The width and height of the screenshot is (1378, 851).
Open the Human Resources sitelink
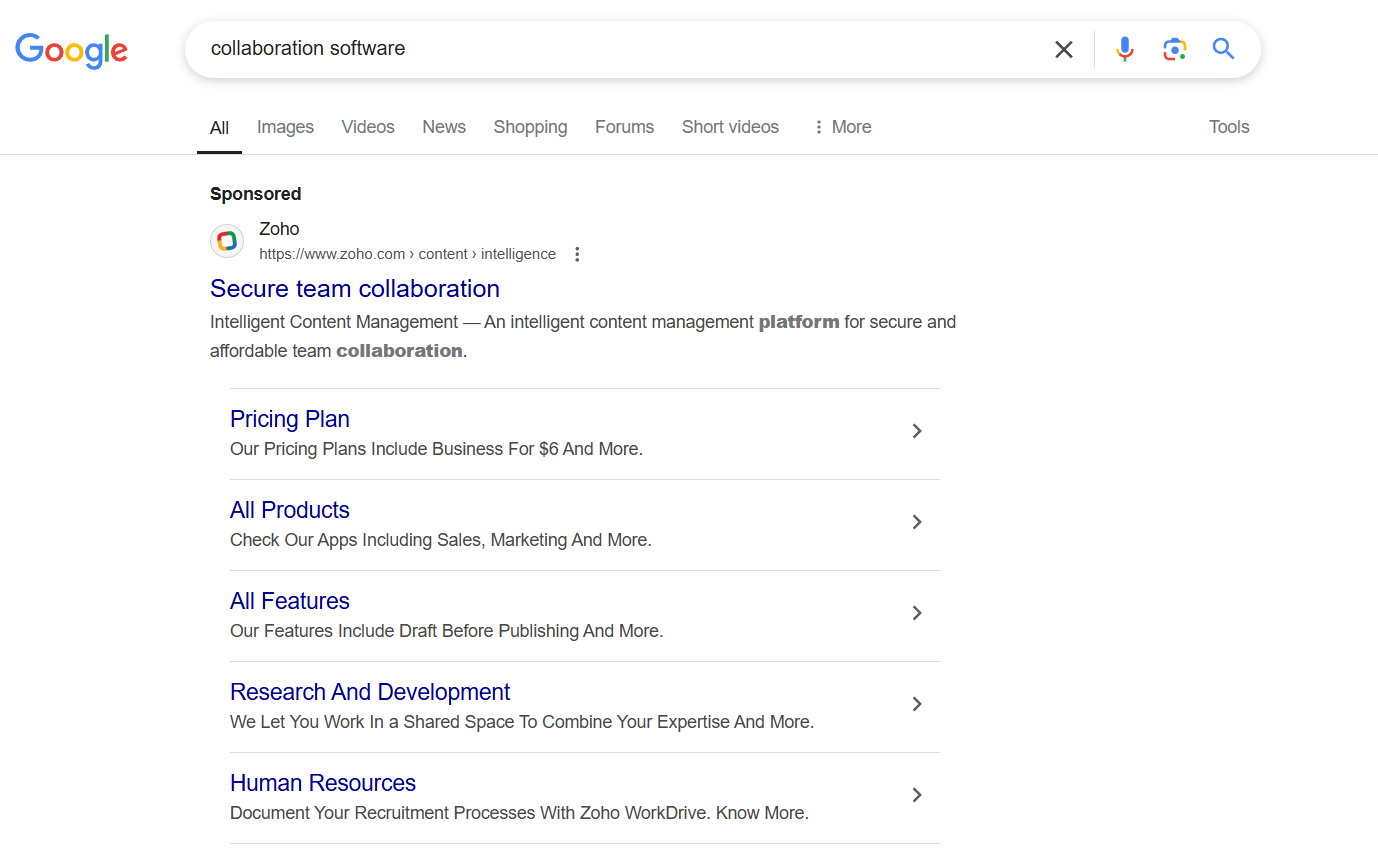tap(323, 783)
